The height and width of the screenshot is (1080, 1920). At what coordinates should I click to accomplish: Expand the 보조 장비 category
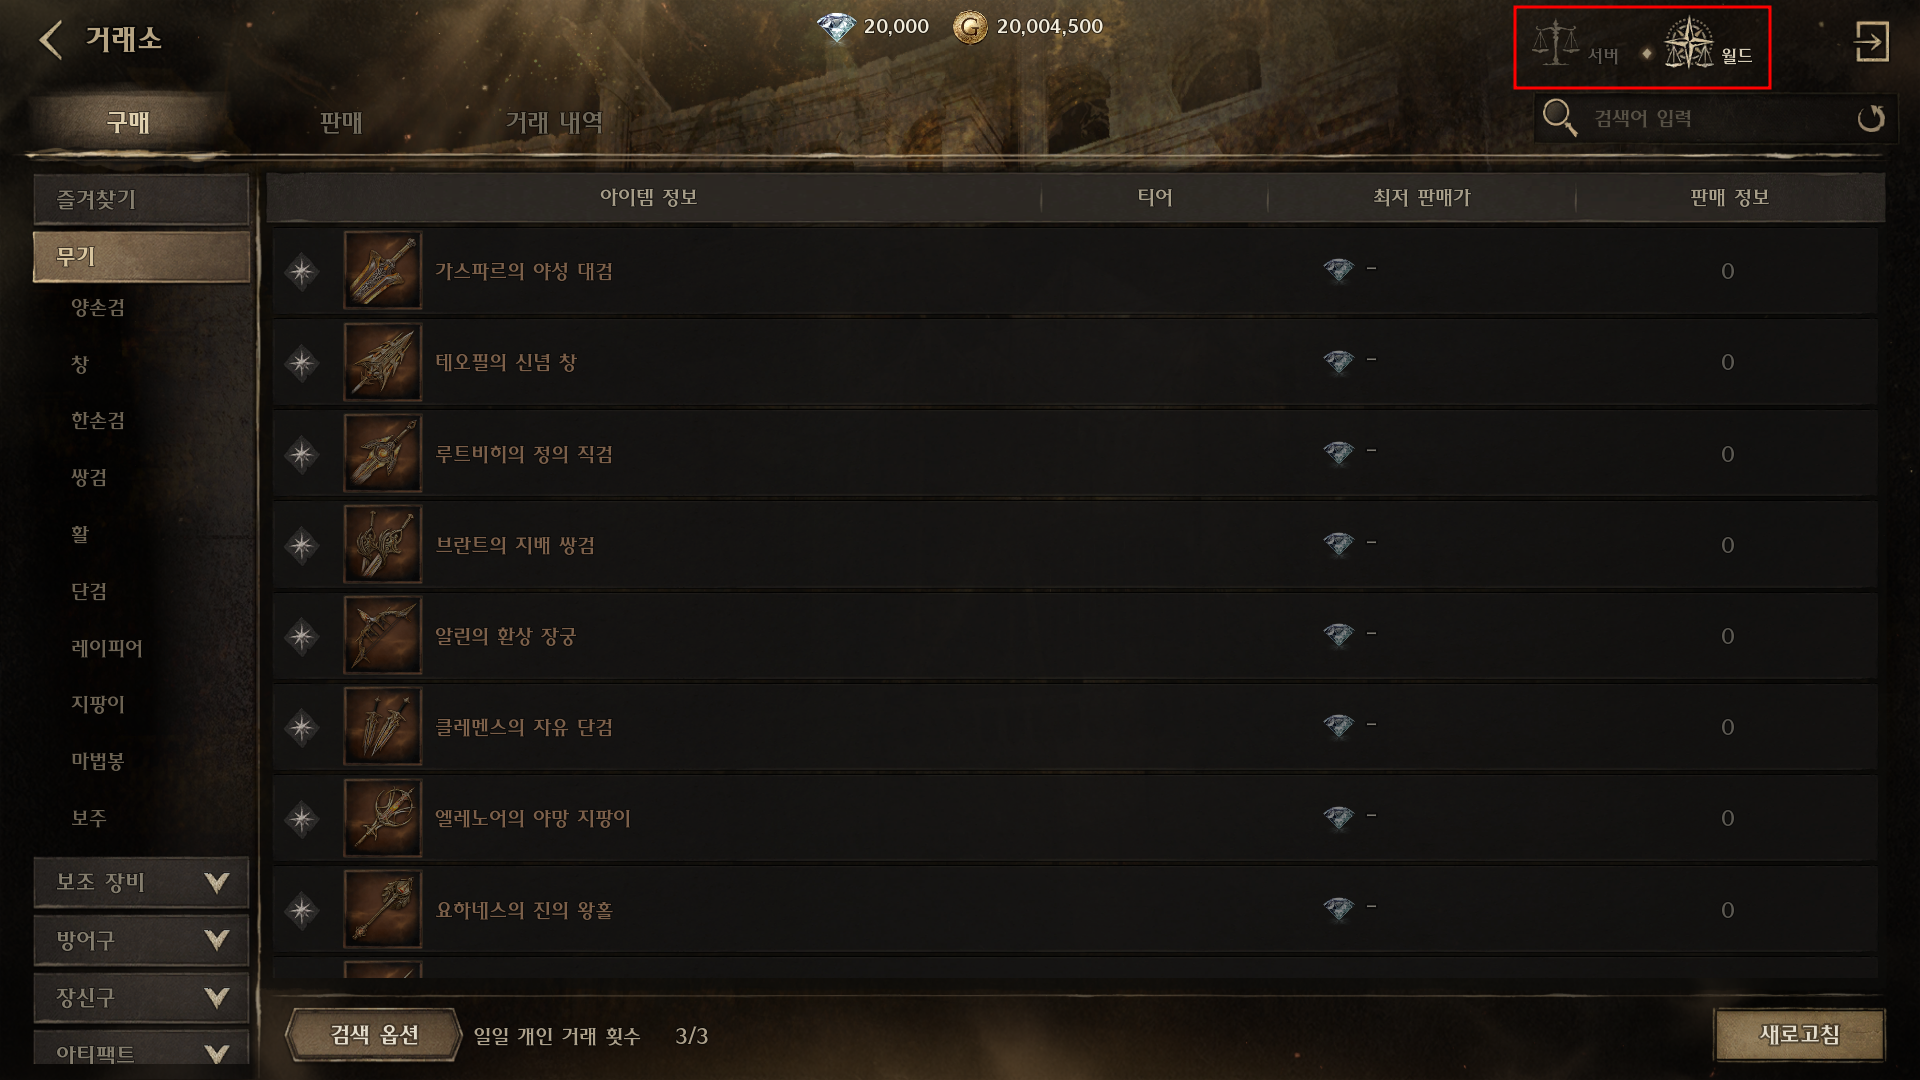coord(141,882)
